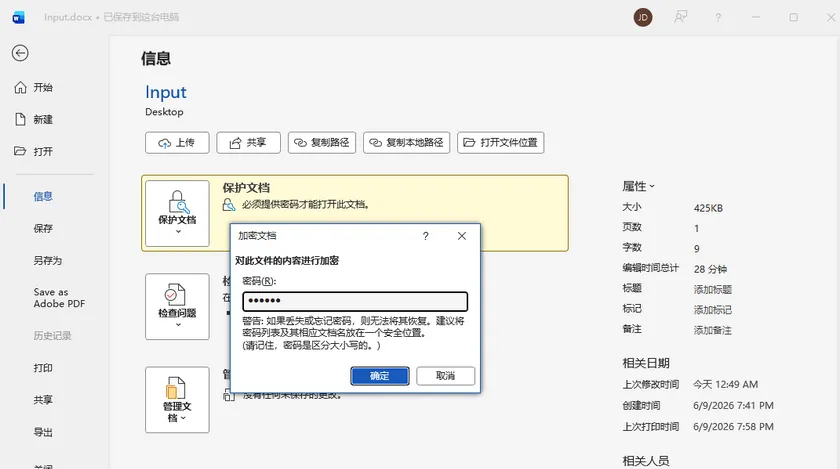Viewport: 840px width, 469px height.
Task: Choose 保存 from the sidebar
Action: pyautogui.click(x=43, y=228)
